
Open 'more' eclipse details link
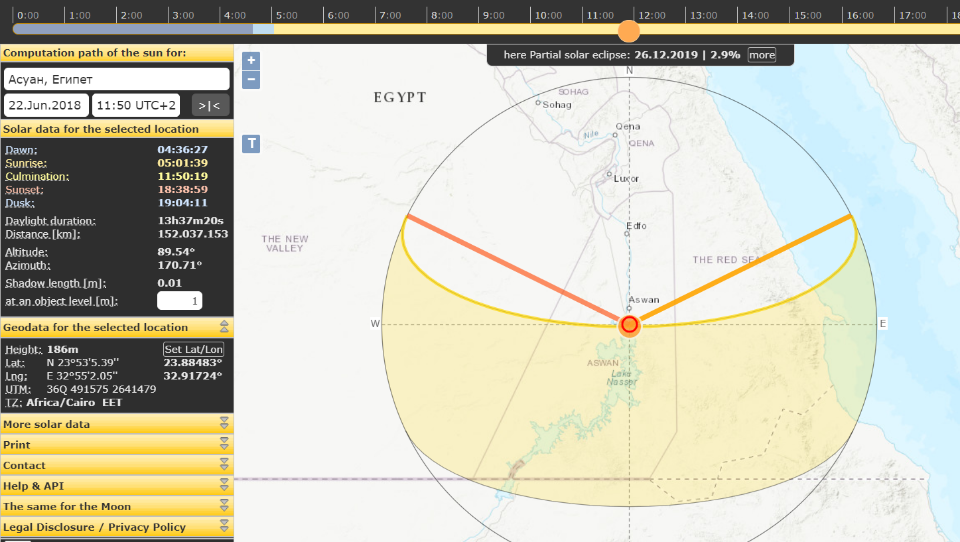pos(762,55)
